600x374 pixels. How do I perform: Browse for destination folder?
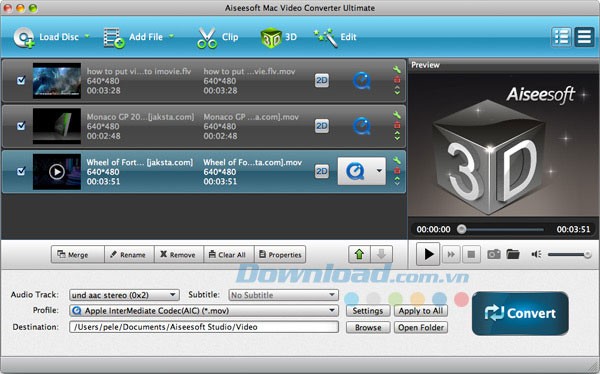click(368, 327)
